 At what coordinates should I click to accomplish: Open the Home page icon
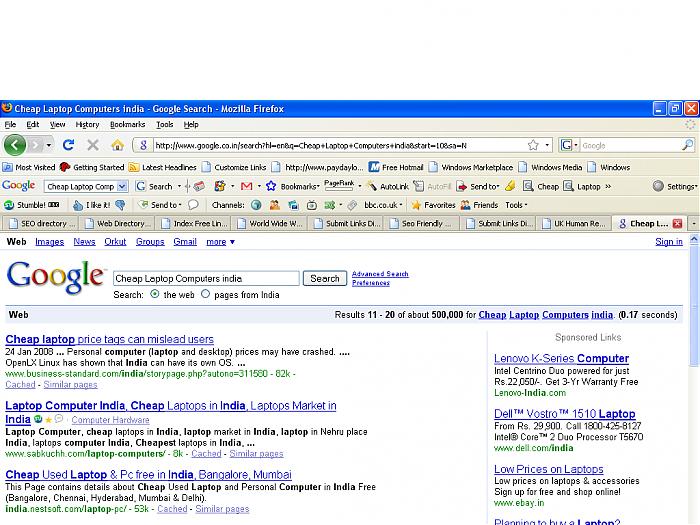tap(117, 145)
